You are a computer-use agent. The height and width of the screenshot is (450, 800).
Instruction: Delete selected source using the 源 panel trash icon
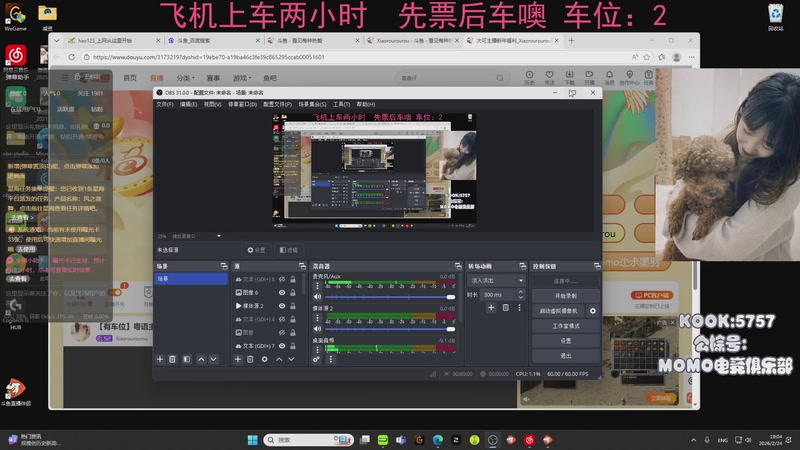point(250,359)
